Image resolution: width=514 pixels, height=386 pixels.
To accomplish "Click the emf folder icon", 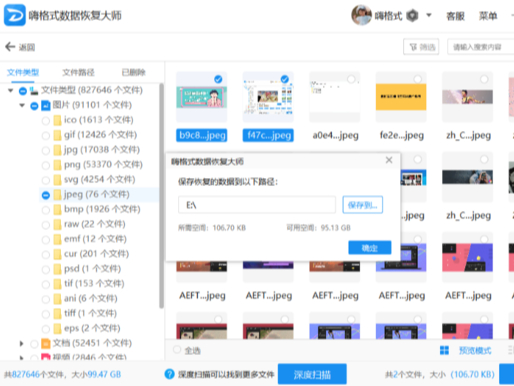I will 57,239.
